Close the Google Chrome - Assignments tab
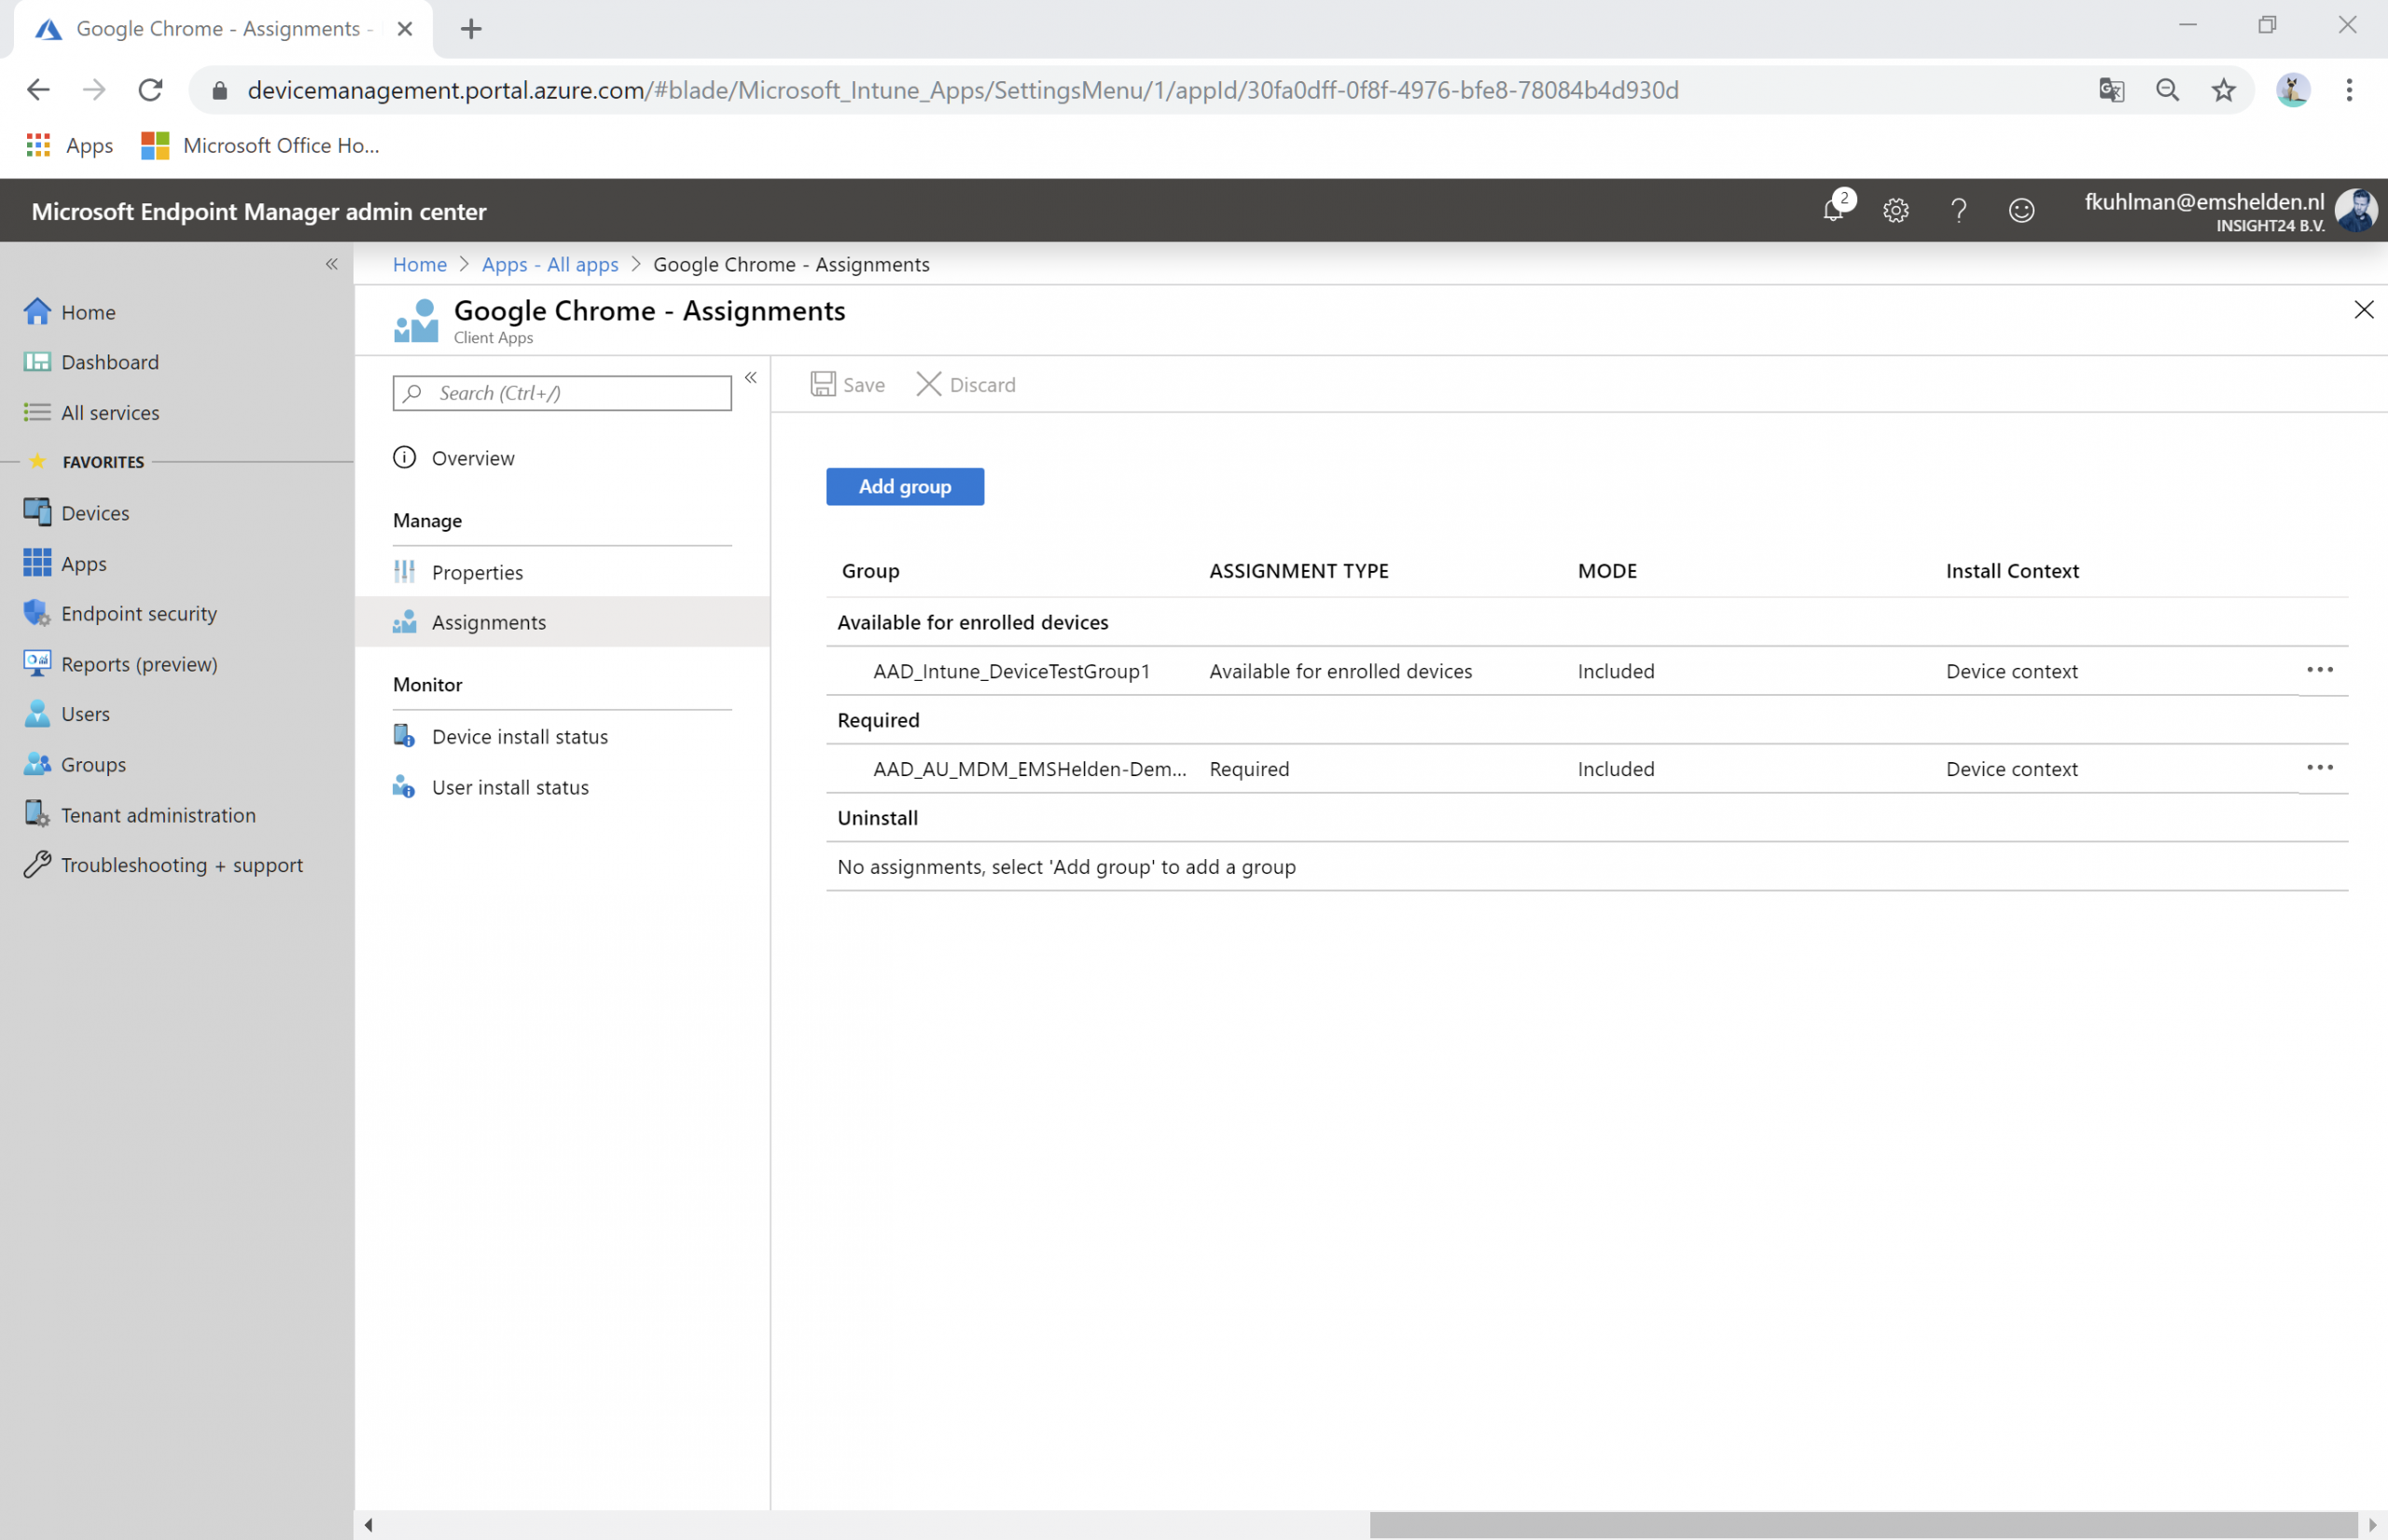 coord(405,29)
